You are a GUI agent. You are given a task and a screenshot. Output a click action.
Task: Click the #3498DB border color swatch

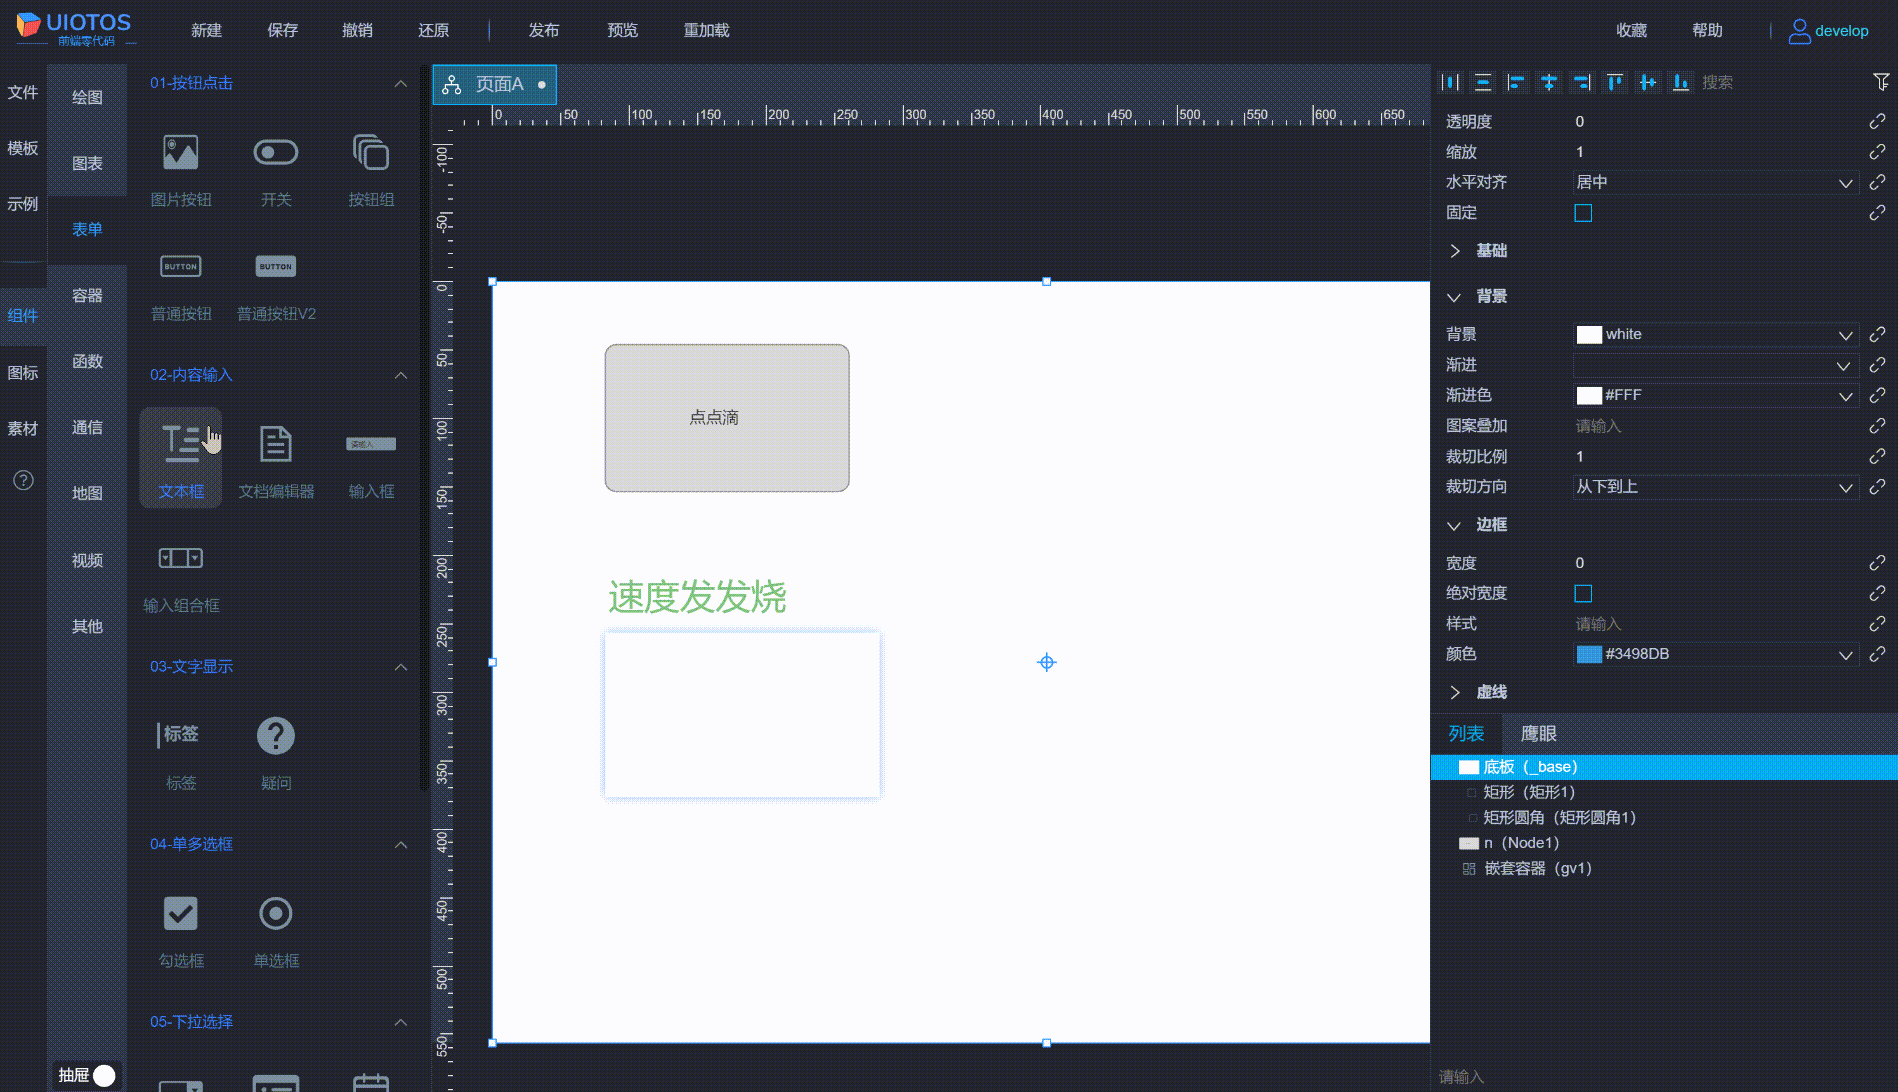(x=1589, y=654)
